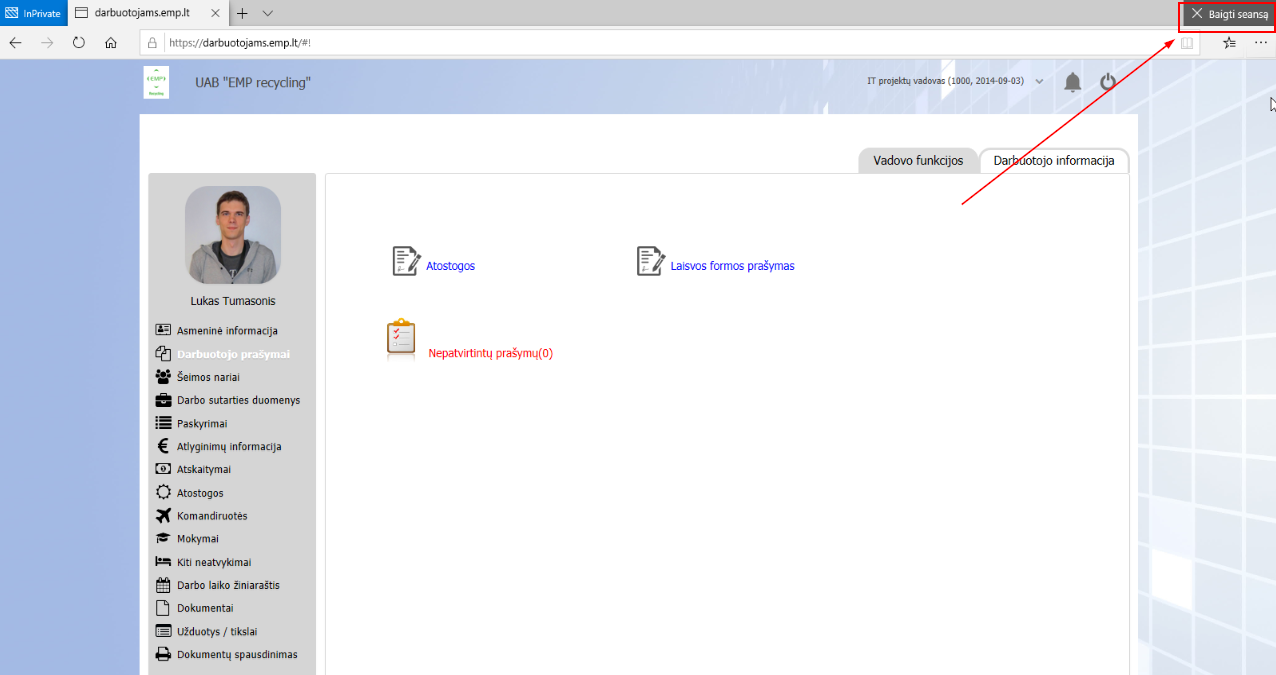Open Darbo sutarties duomenys in the sidebar
The image size is (1276, 675).
coord(238,400)
